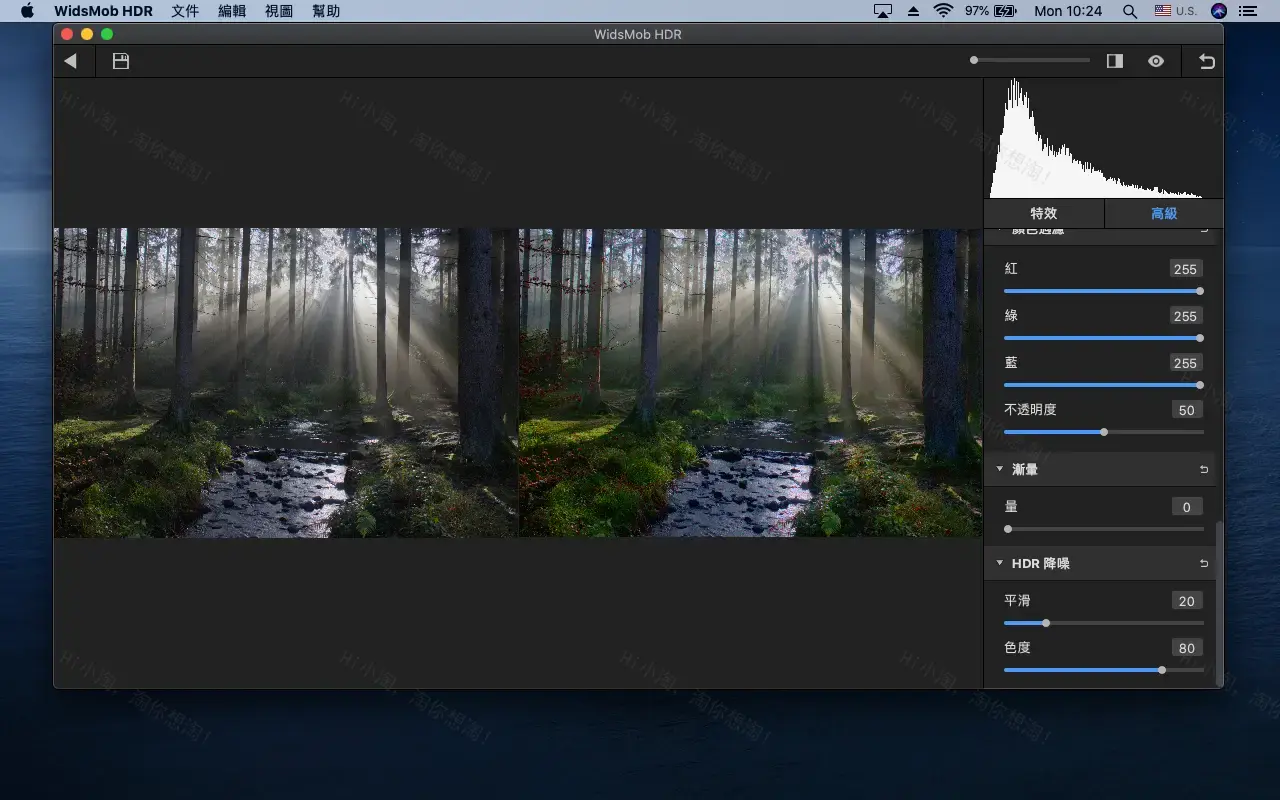1280x800 pixels.
Task: Click the save image floppy disk icon
Action: coord(120,61)
